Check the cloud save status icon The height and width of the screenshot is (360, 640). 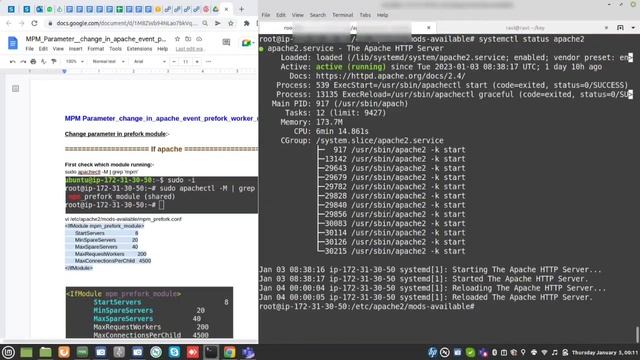199,39
